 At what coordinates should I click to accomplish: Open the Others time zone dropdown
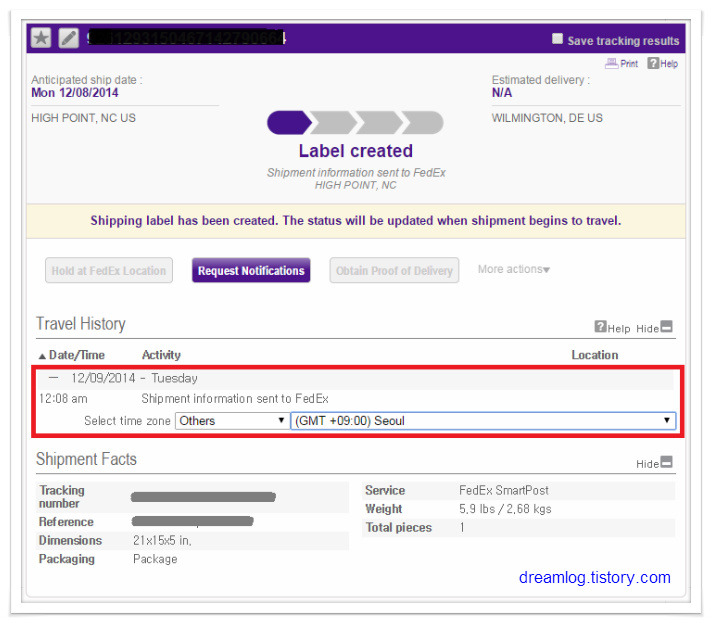pos(232,421)
